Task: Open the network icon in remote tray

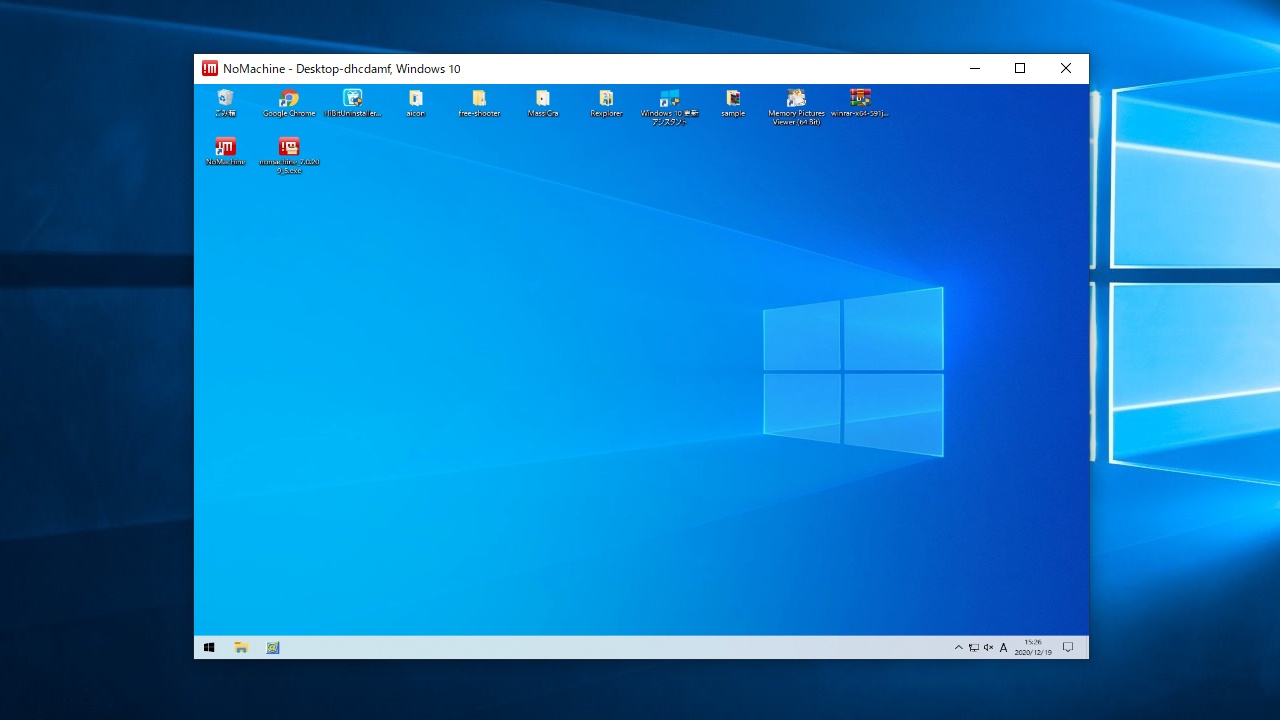Action: tap(973, 648)
